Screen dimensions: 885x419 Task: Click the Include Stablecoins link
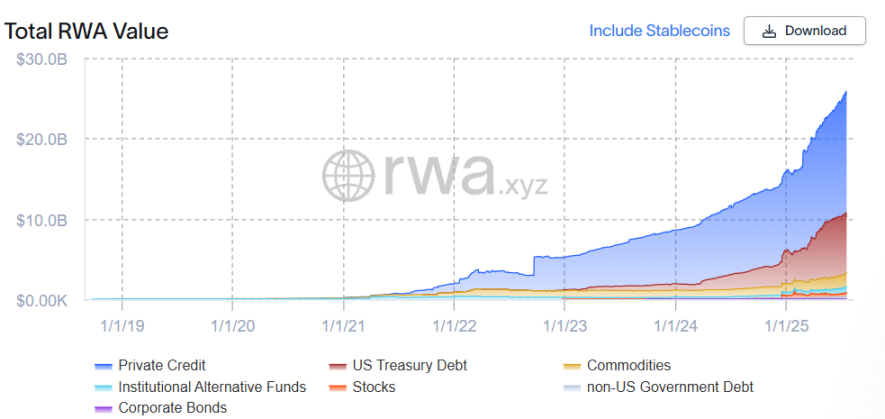coord(659,30)
